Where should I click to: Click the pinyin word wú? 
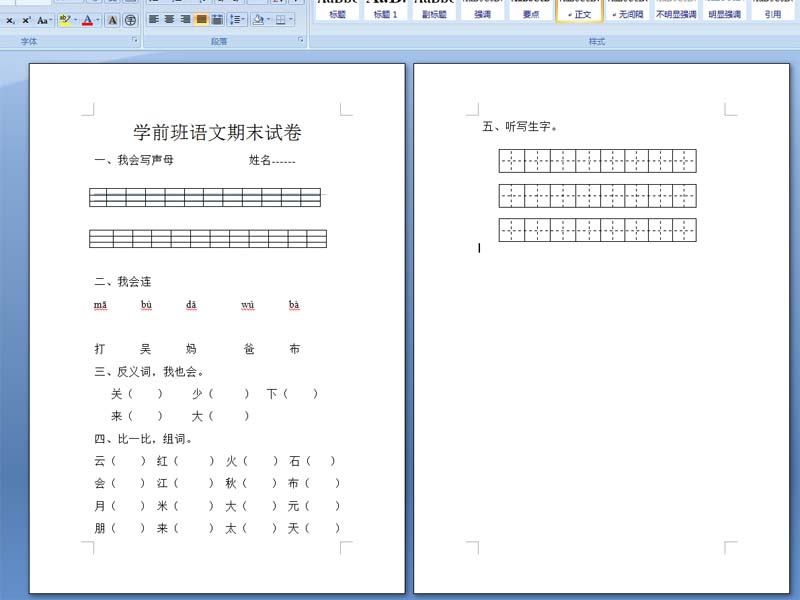point(247,305)
